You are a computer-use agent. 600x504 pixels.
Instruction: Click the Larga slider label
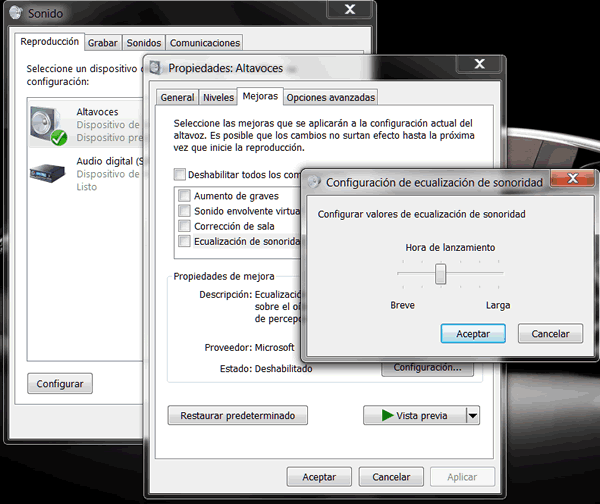click(498, 305)
